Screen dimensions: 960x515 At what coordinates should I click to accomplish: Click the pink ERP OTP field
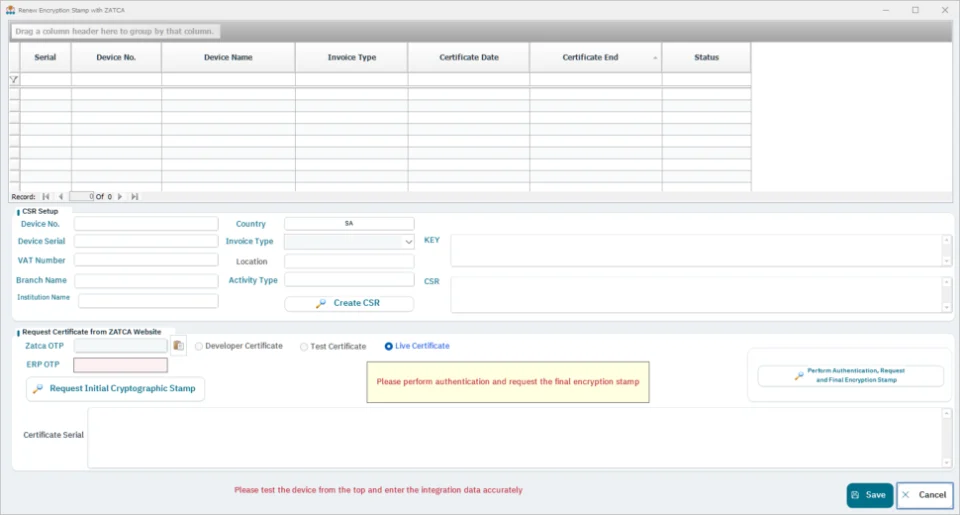[121, 365]
